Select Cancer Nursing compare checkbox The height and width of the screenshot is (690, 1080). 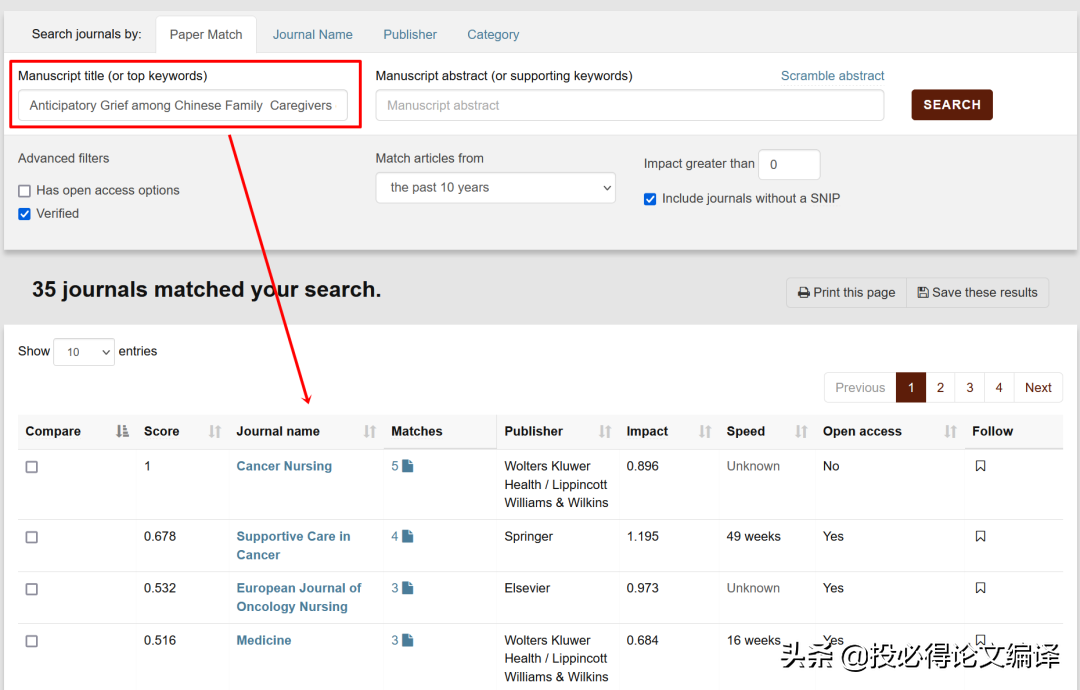[x=32, y=467]
